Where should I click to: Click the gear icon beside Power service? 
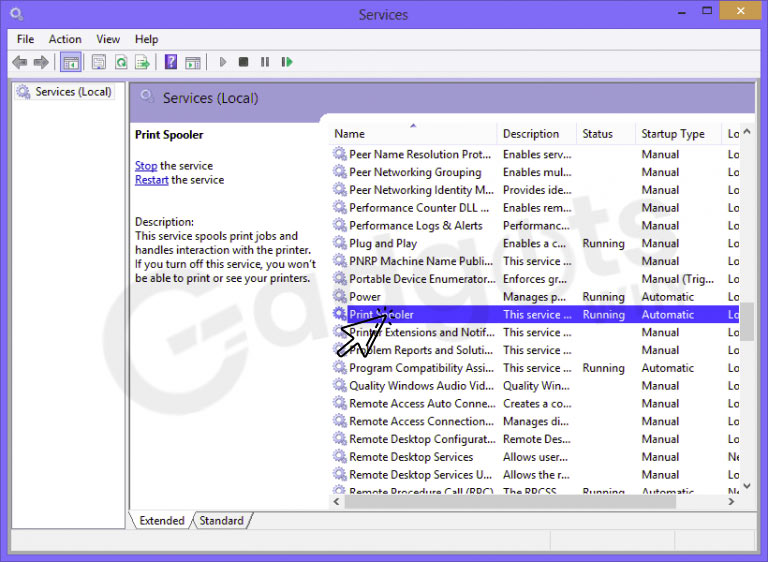(x=339, y=296)
